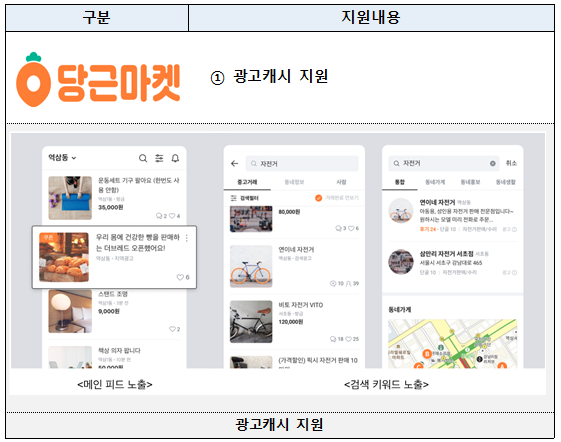Click the 동네가게 section heading above the map
The width and height of the screenshot is (561, 442).
pyautogui.click(x=400, y=310)
